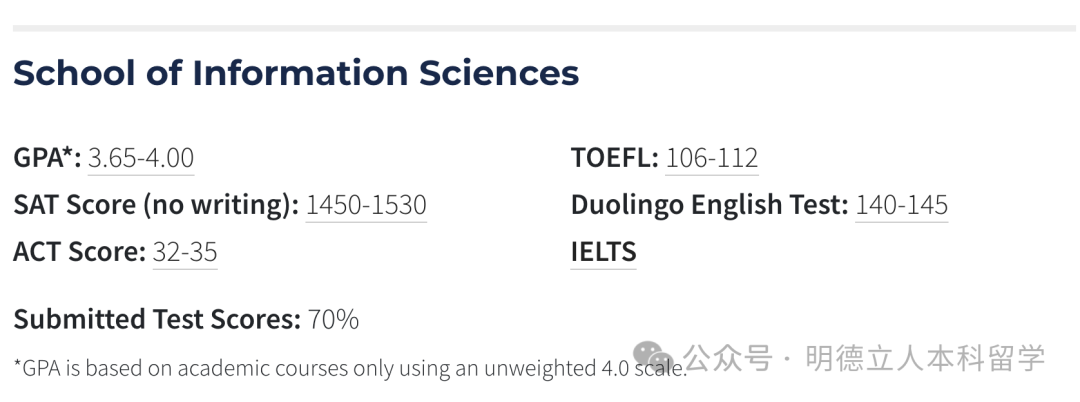Click the 70% submitted scores value
The height and width of the screenshot is (402, 1080).
333,319
